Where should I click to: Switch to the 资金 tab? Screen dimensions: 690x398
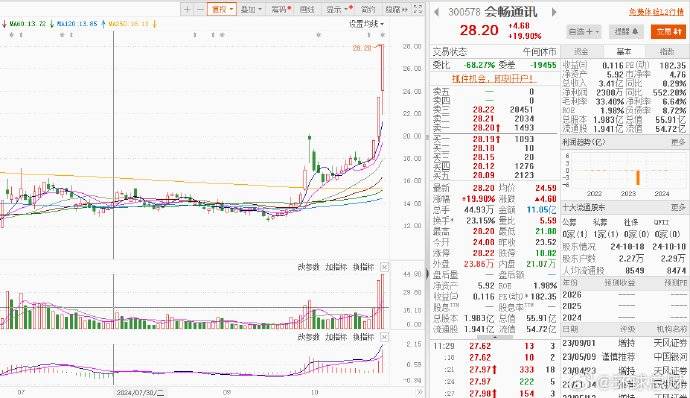(x=581, y=52)
